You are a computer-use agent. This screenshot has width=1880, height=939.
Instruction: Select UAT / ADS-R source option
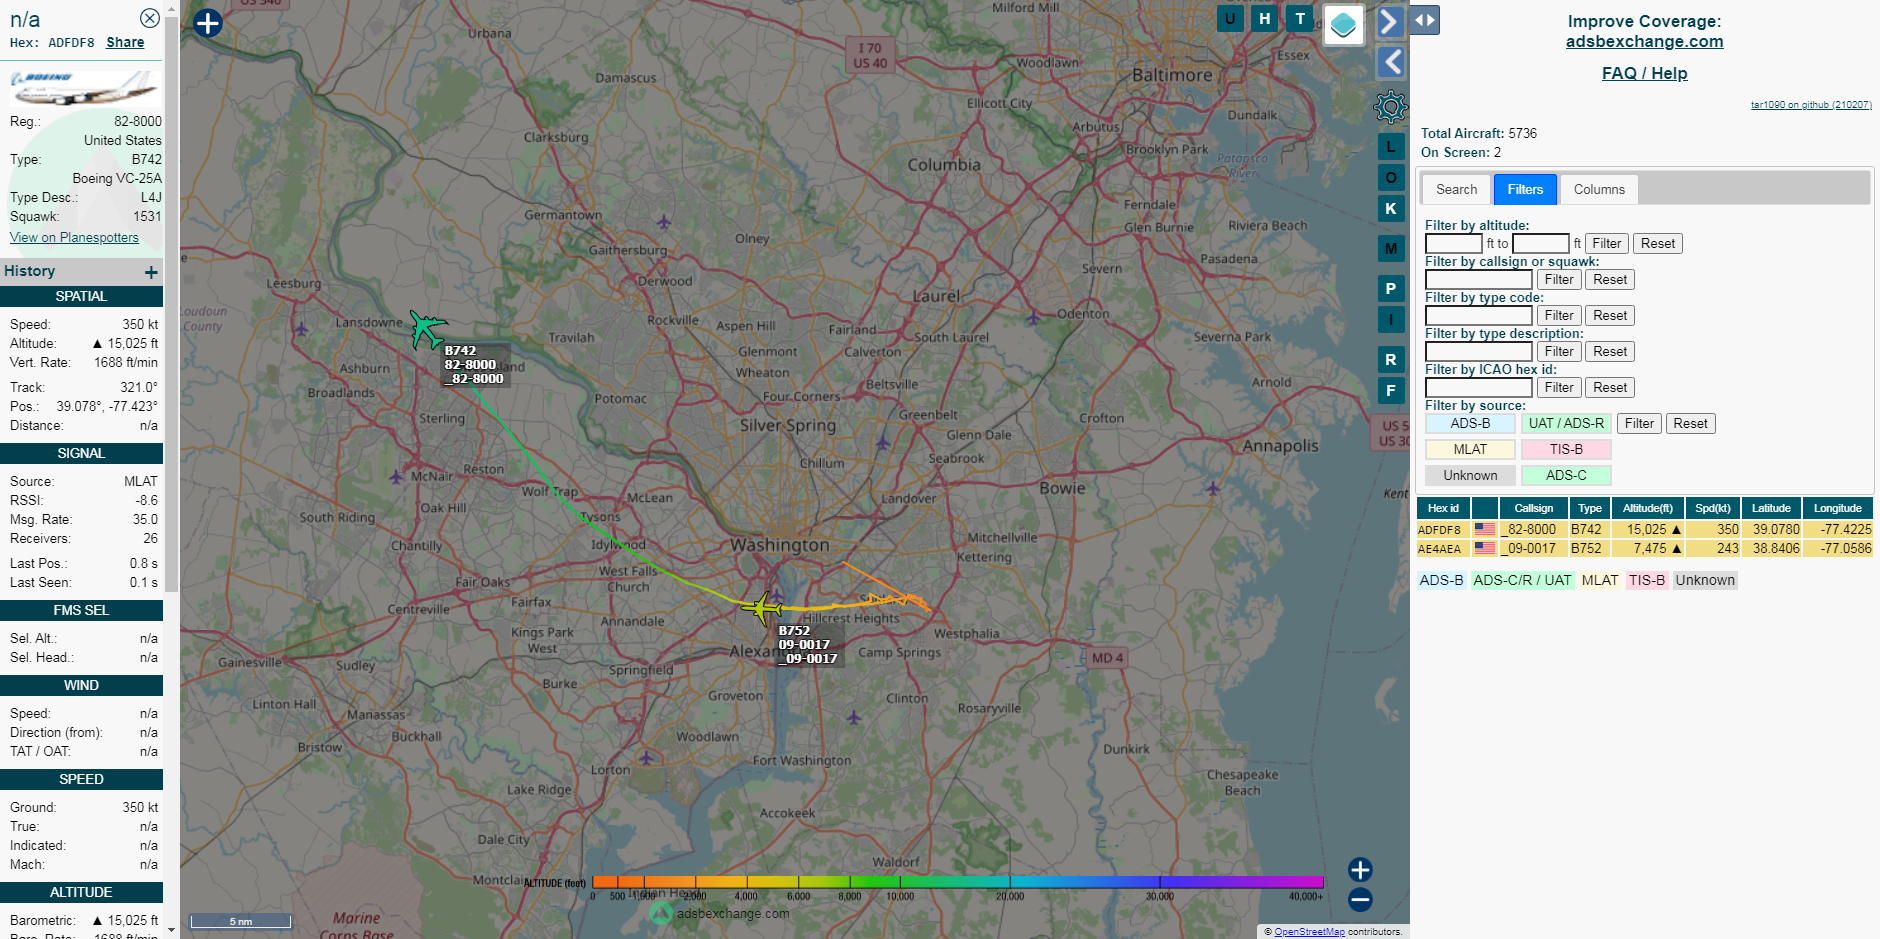click(x=1566, y=424)
